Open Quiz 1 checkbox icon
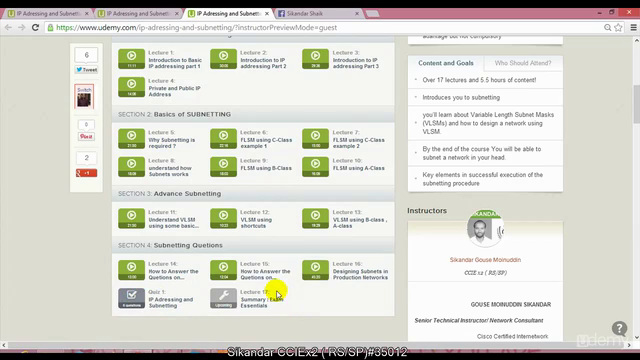This screenshot has height=360, width=640. point(131,298)
